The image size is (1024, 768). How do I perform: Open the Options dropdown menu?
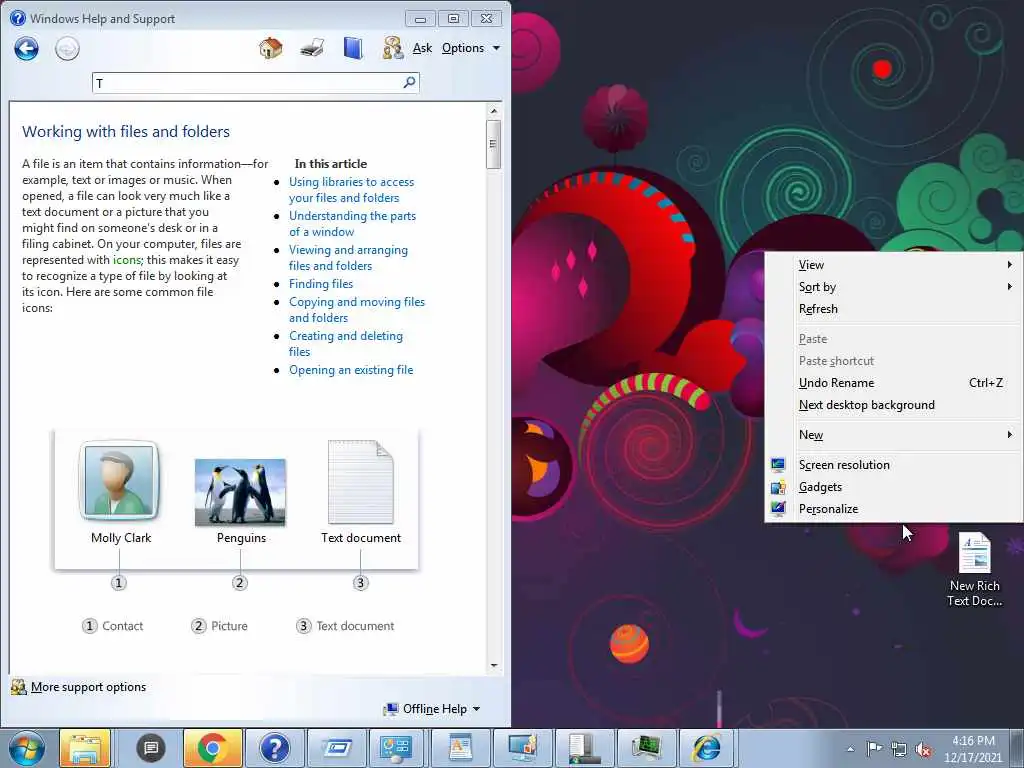[470, 48]
